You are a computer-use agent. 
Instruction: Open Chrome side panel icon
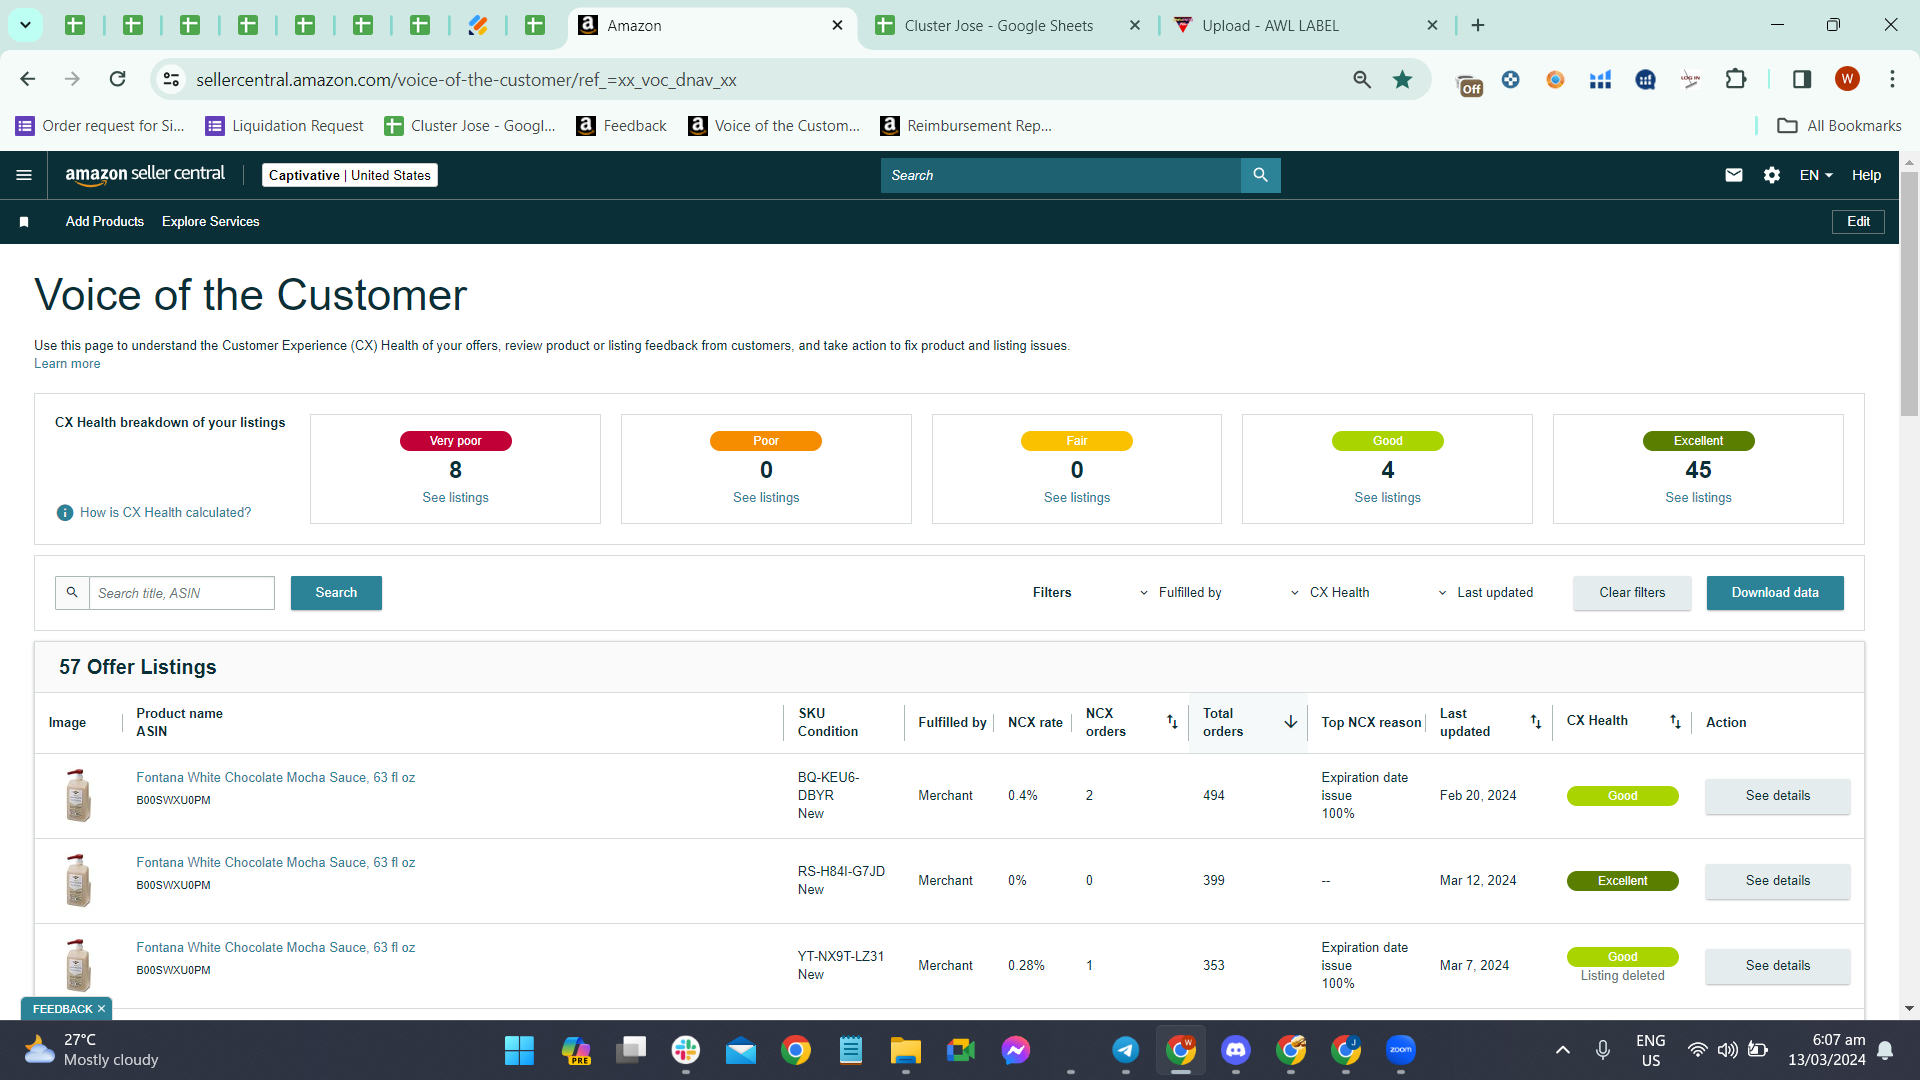pyautogui.click(x=1802, y=79)
